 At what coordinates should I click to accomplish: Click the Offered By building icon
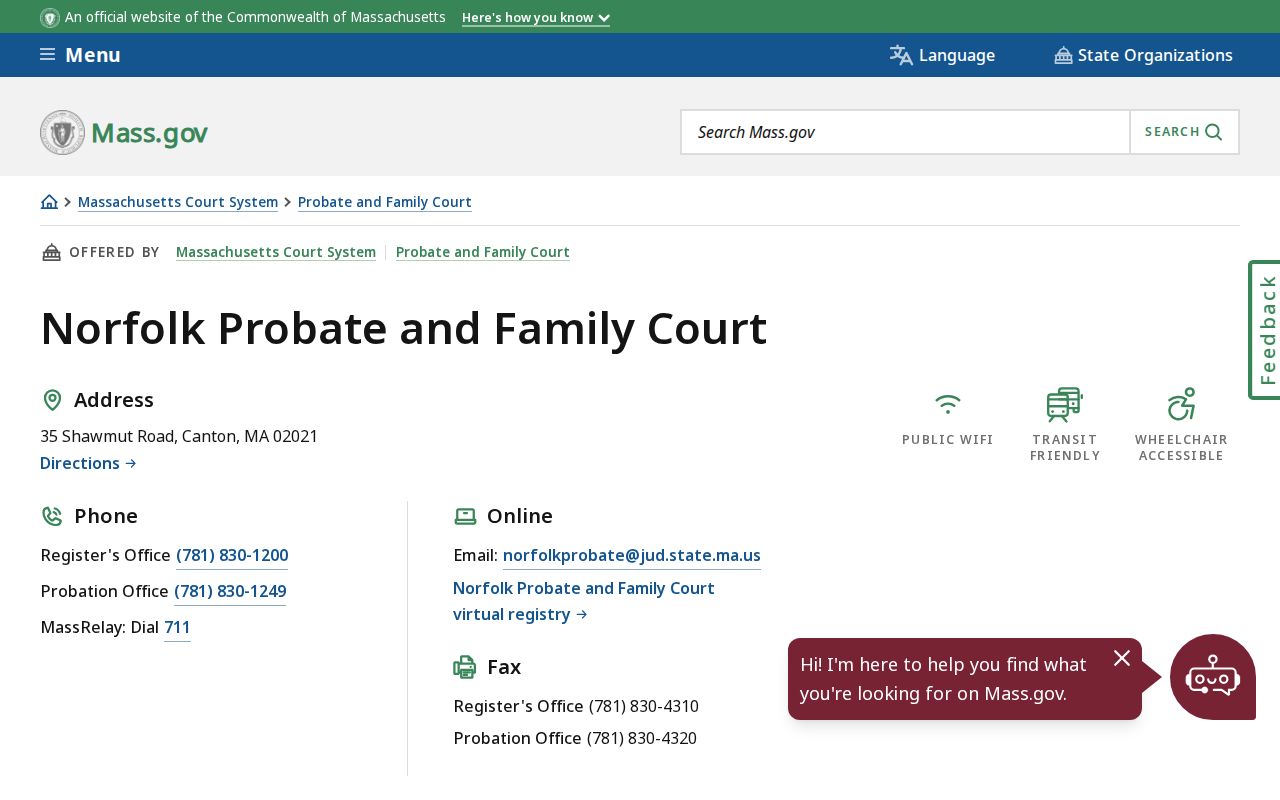(x=51, y=252)
